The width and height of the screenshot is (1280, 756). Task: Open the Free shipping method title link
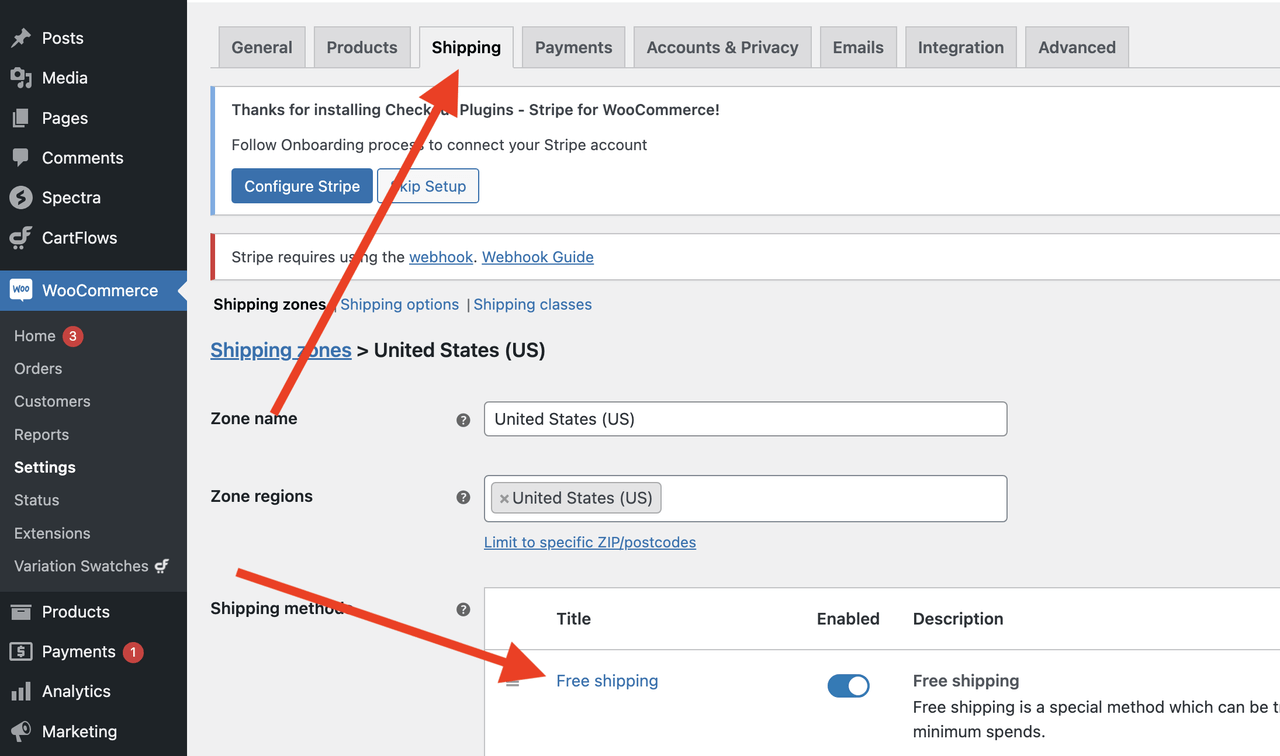pyautogui.click(x=607, y=681)
